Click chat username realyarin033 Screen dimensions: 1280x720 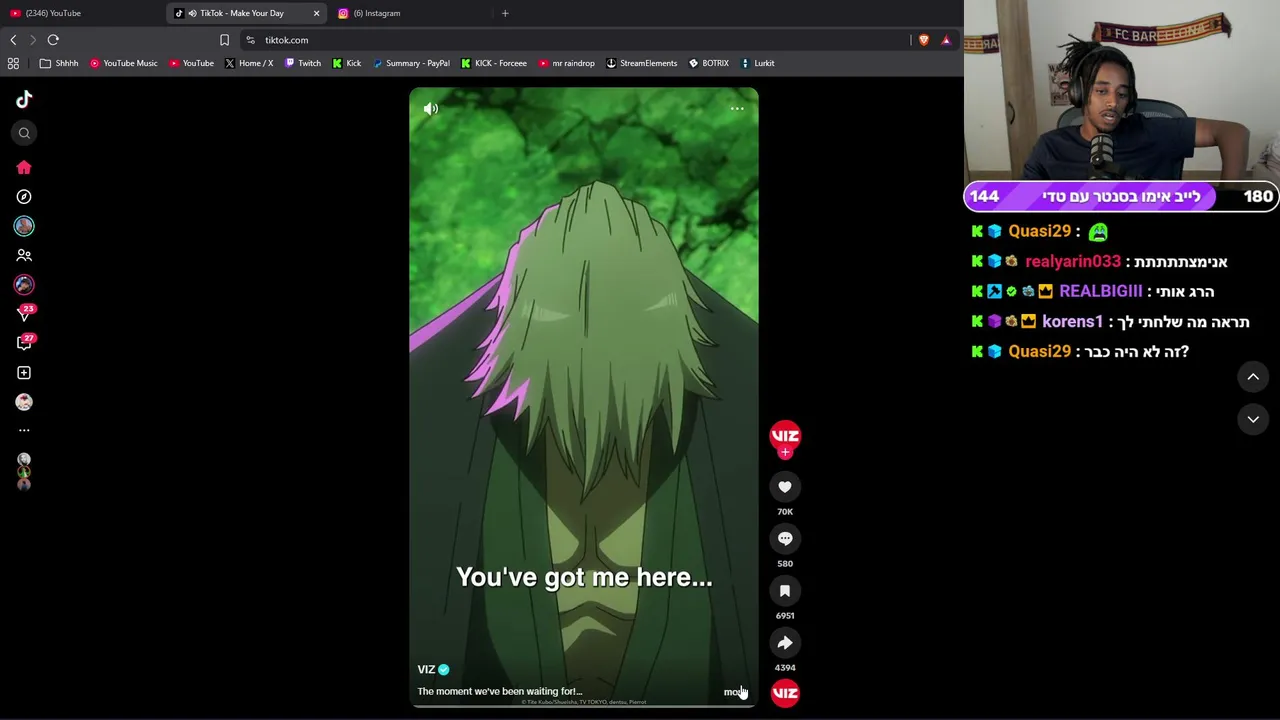click(x=1073, y=262)
